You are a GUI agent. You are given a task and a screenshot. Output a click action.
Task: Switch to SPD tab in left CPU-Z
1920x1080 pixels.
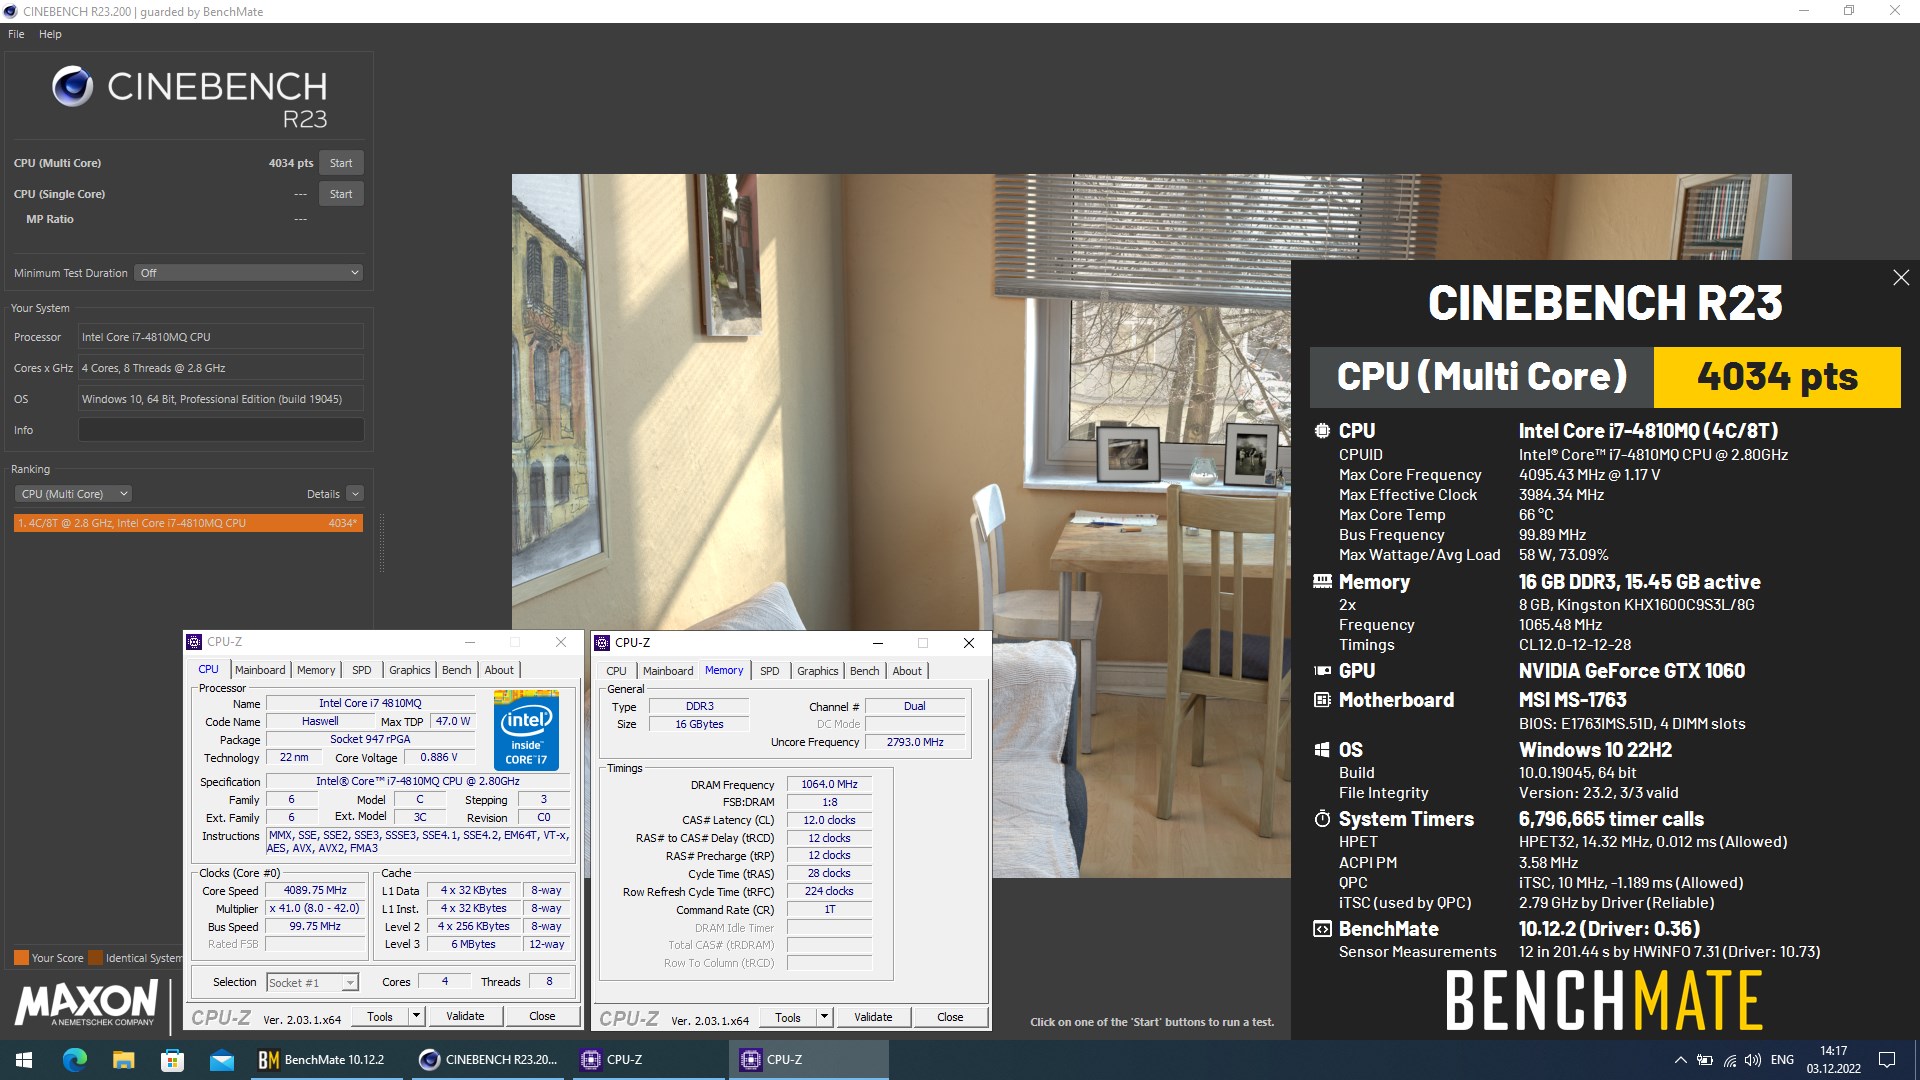(362, 670)
